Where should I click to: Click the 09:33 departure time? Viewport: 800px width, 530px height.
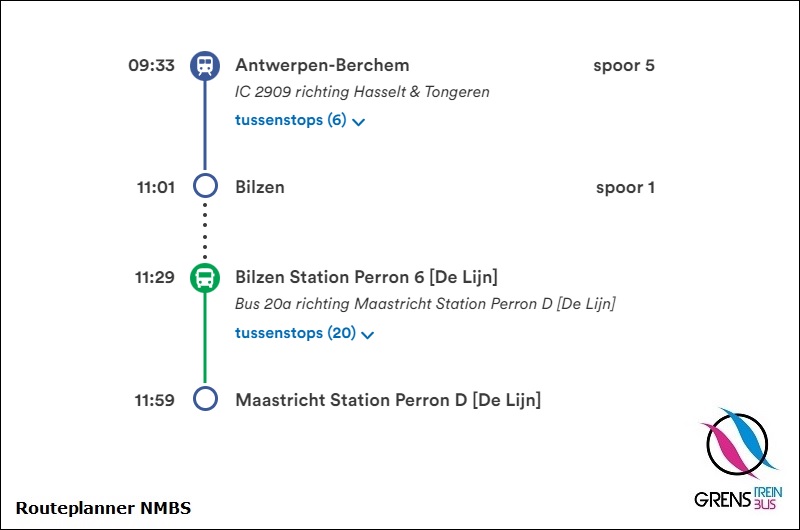tap(152, 65)
